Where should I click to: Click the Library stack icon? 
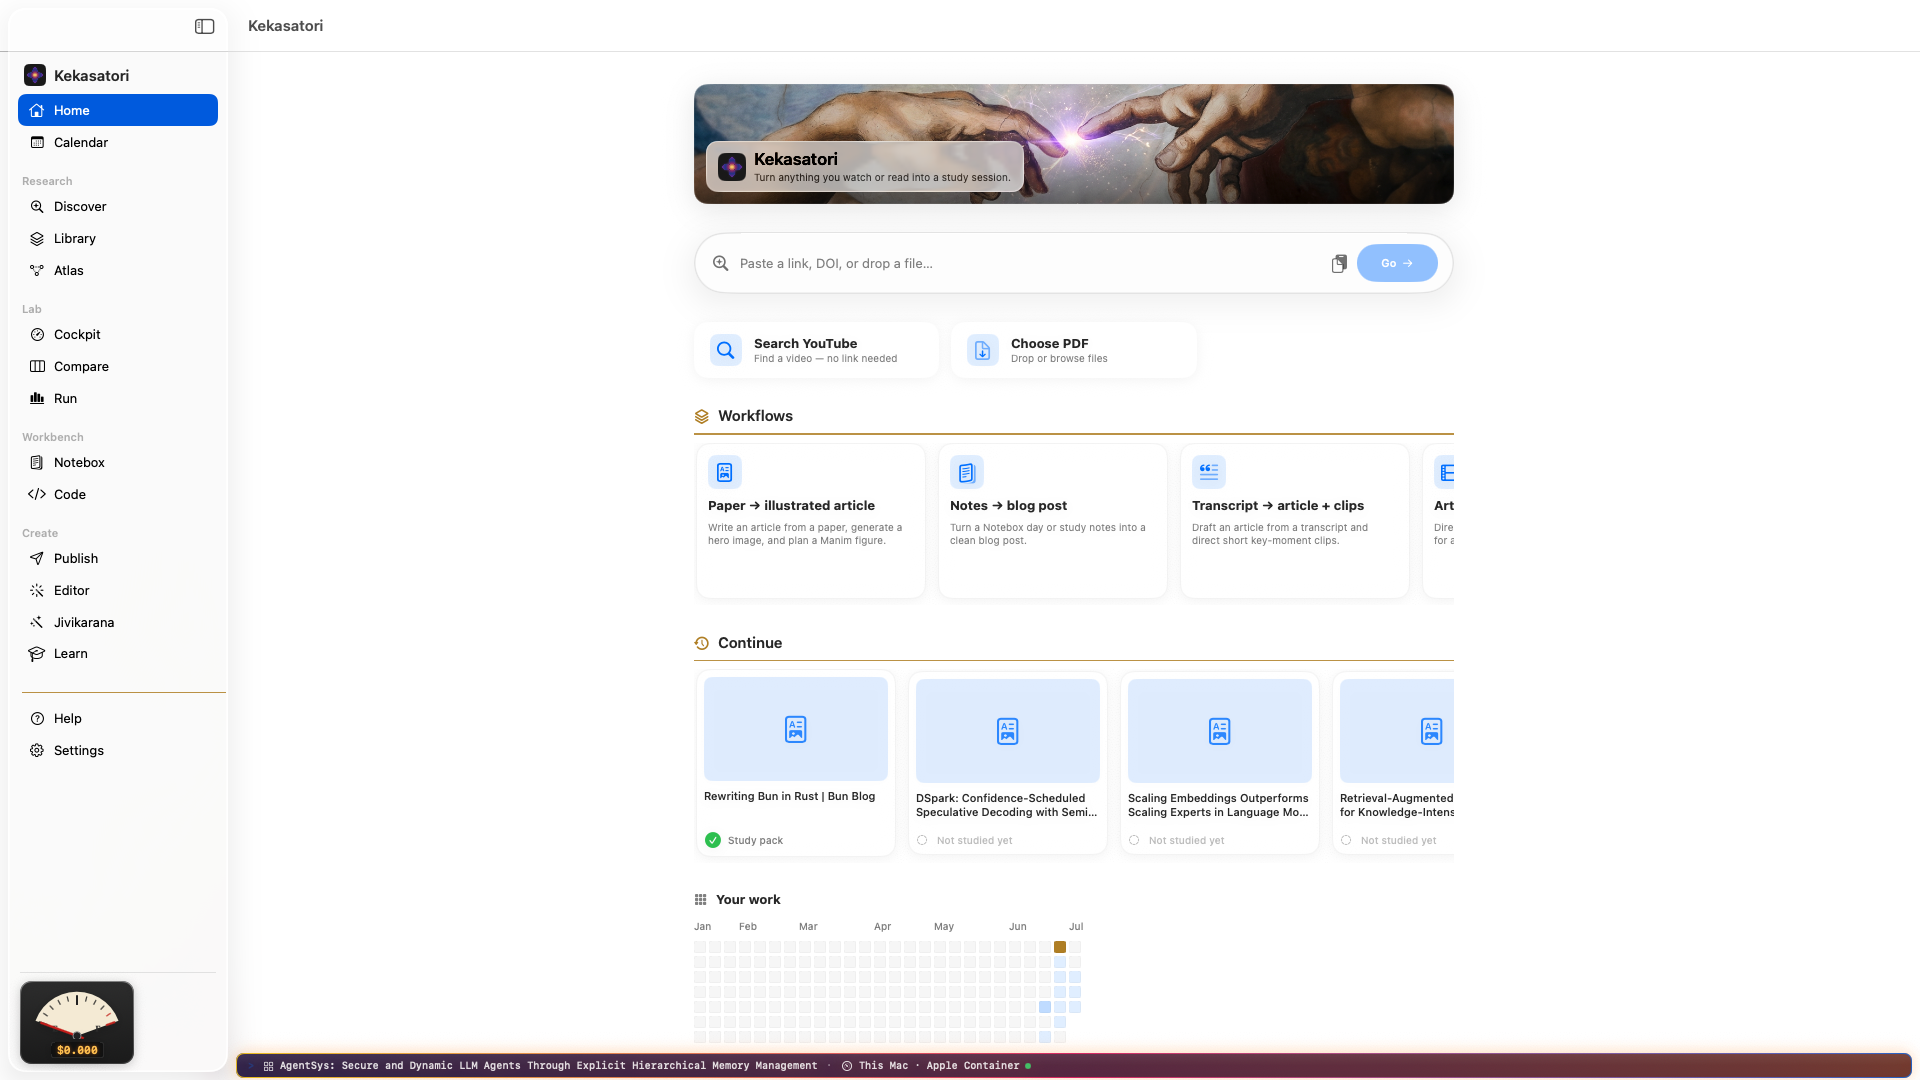[37, 238]
